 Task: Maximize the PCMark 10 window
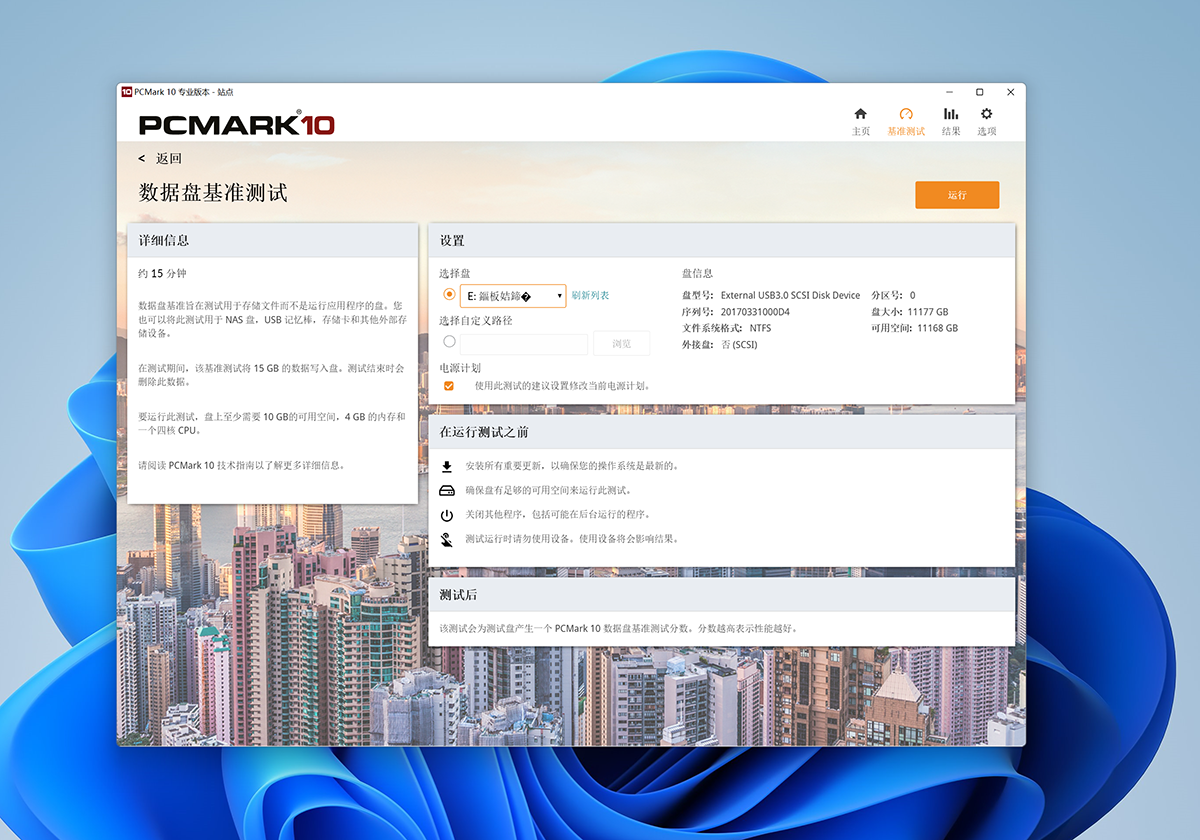point(980,92)
